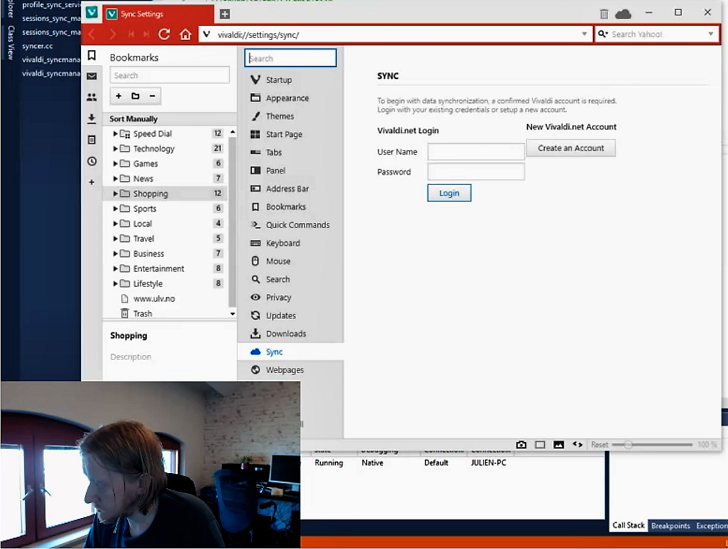Open the Mail panel icon

(92, 76)
